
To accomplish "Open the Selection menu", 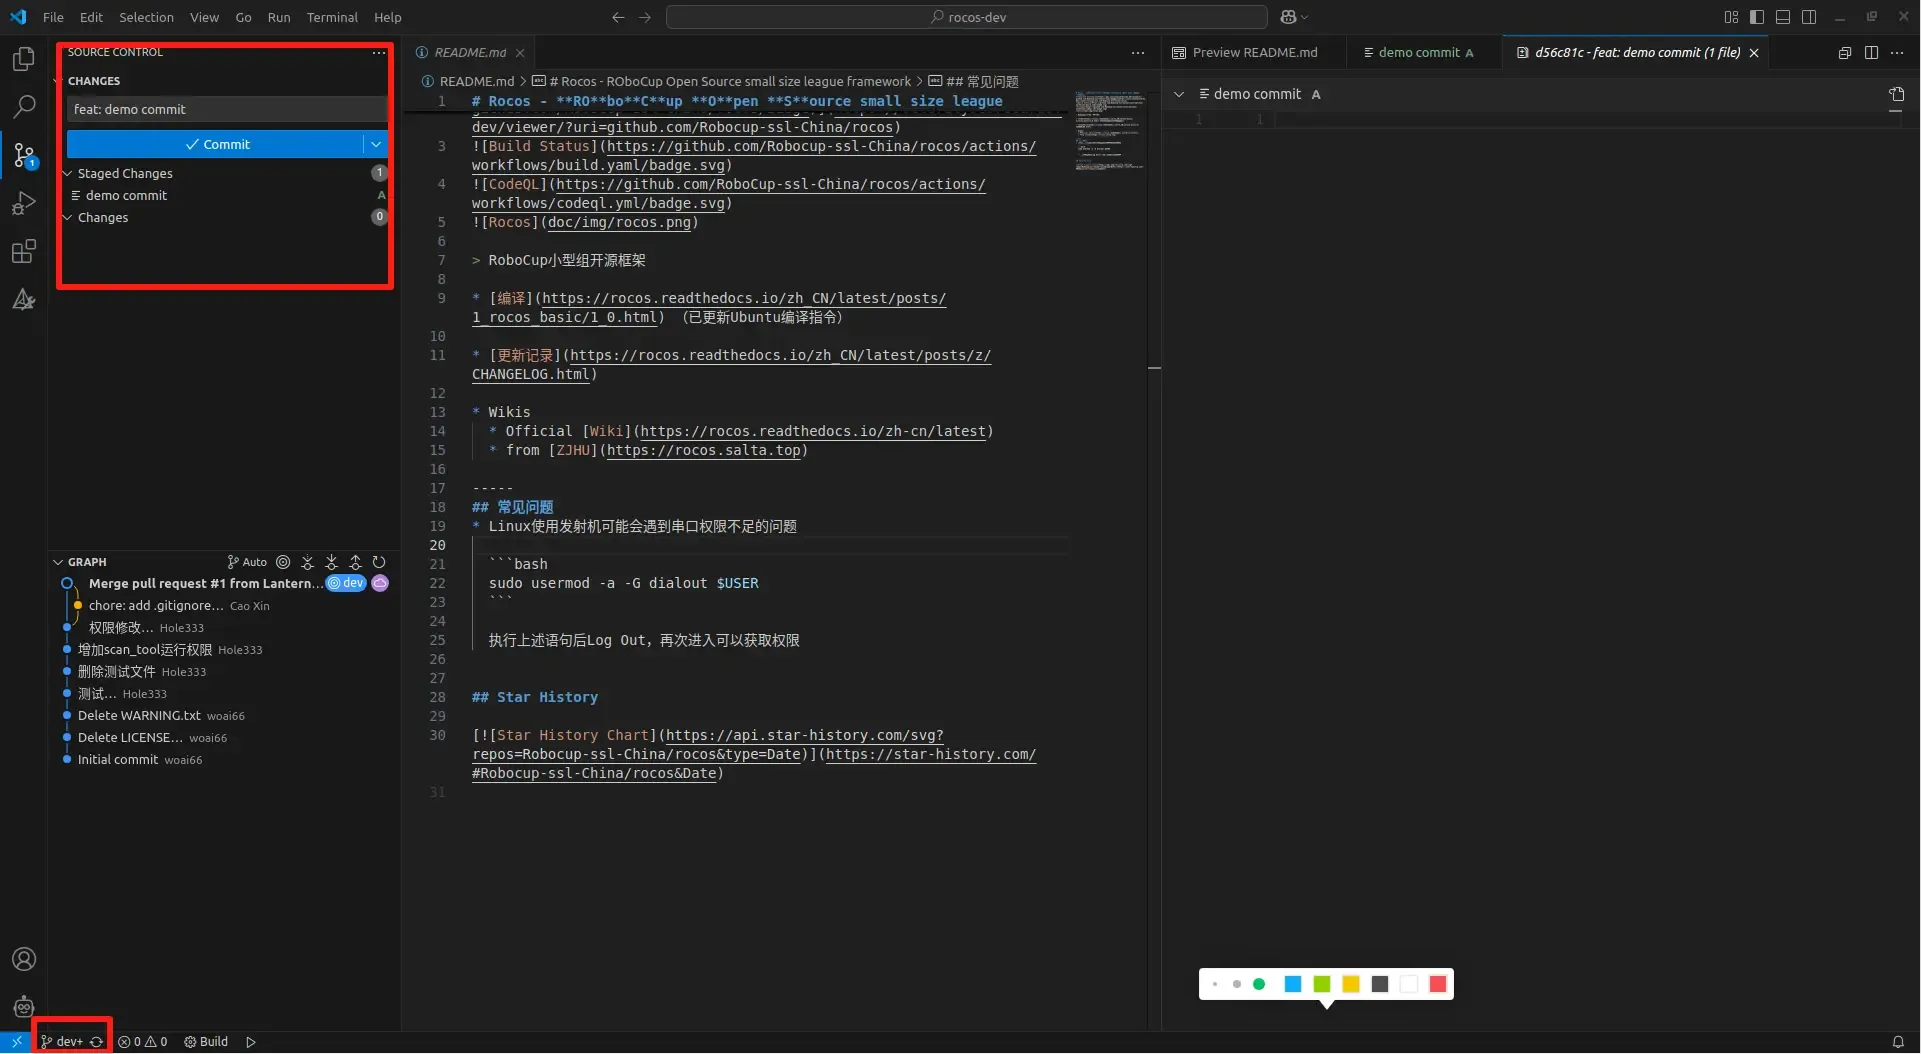I will tap(146, 17).
